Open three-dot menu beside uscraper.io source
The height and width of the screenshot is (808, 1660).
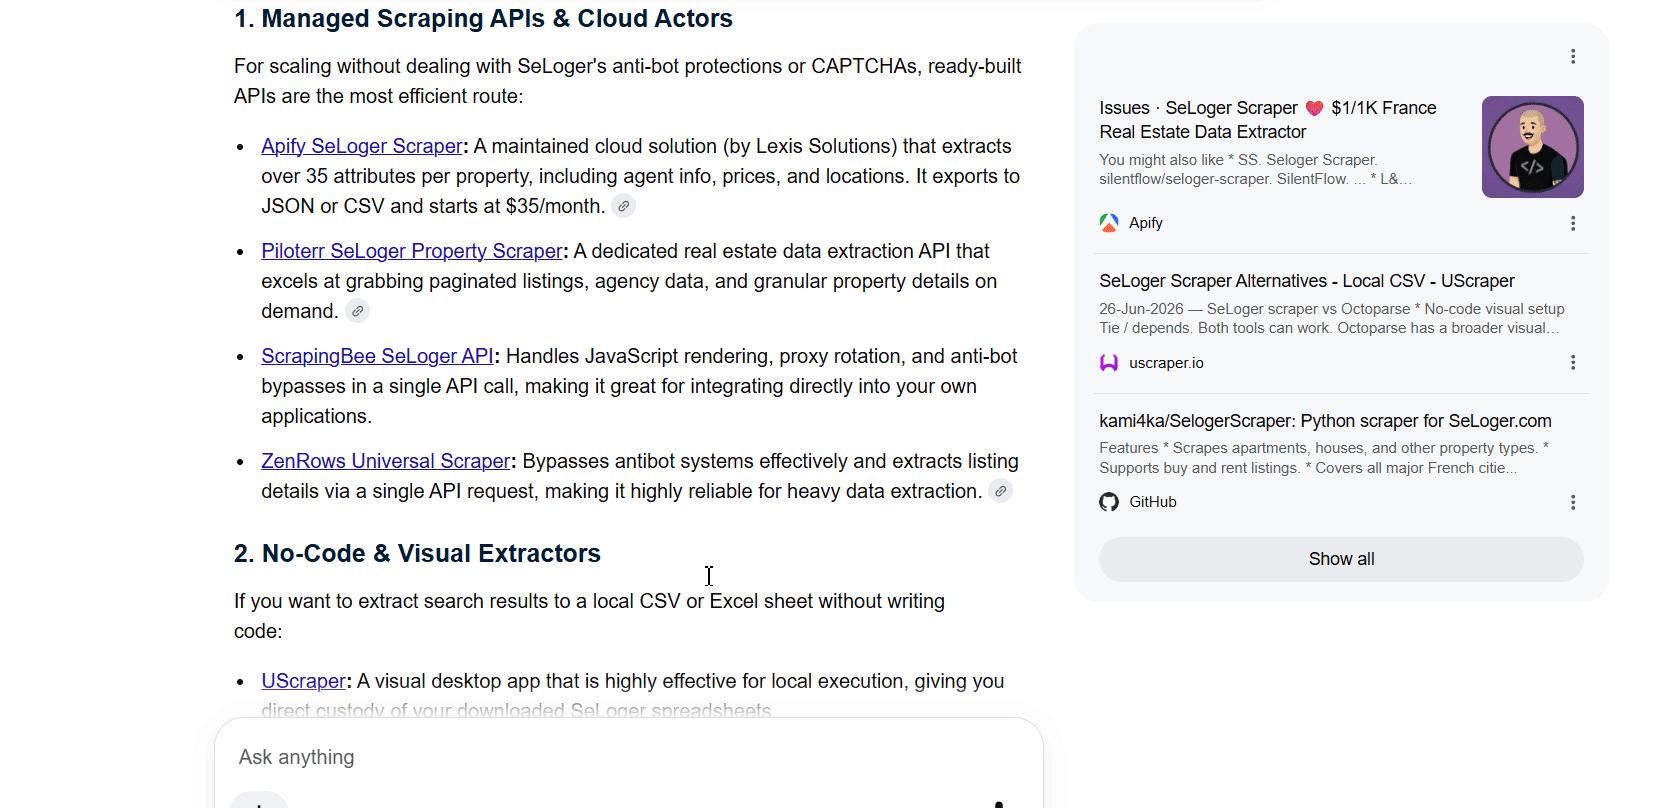click(x=1573, y=362)
